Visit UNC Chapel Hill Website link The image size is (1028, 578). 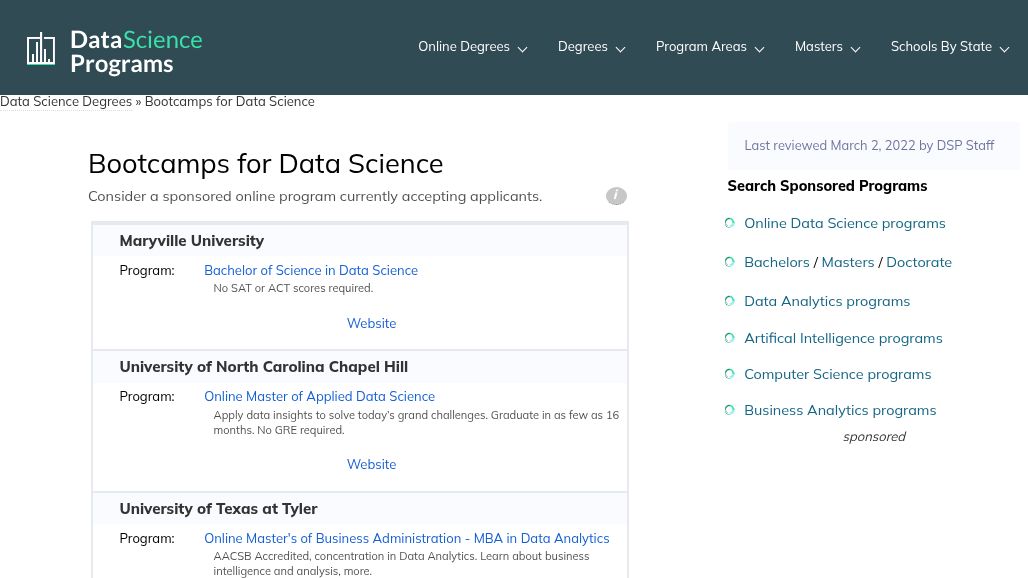click(371, 464)
